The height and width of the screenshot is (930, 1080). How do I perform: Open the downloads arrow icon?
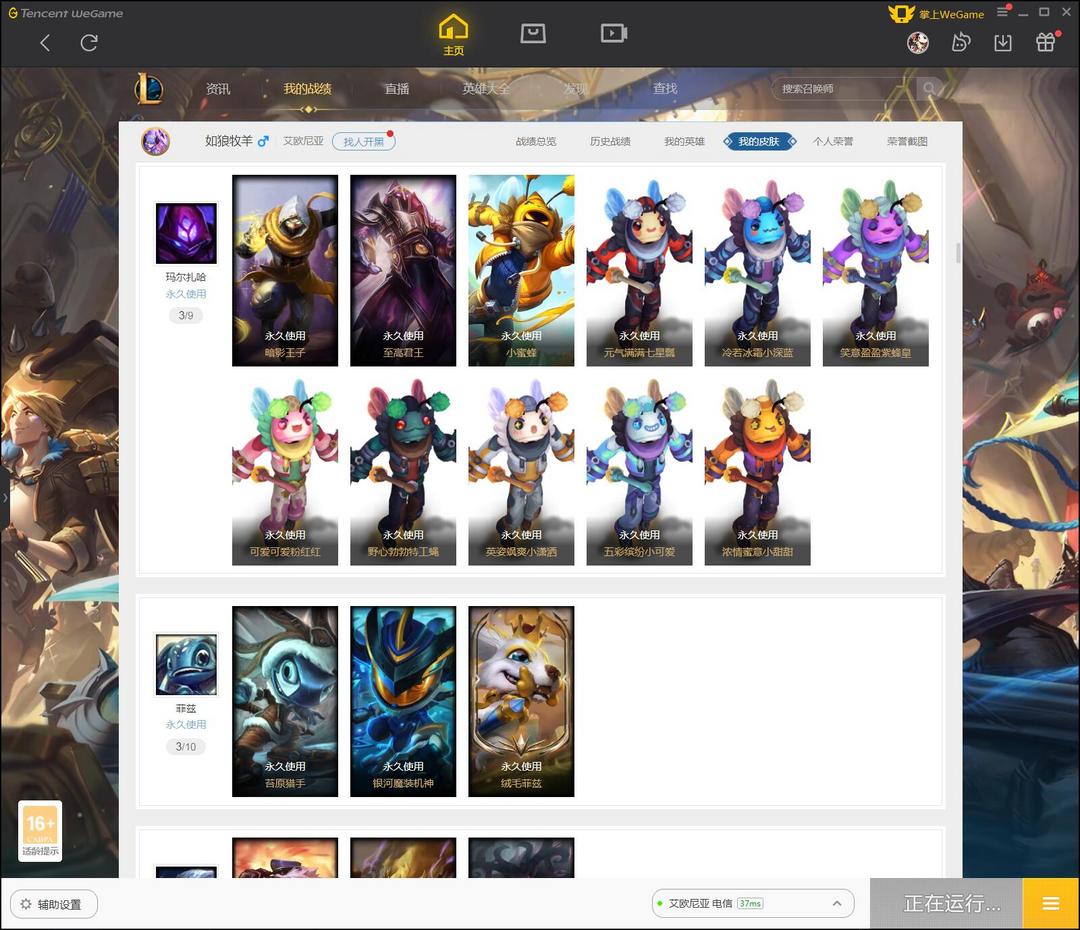pos(1003,43)
